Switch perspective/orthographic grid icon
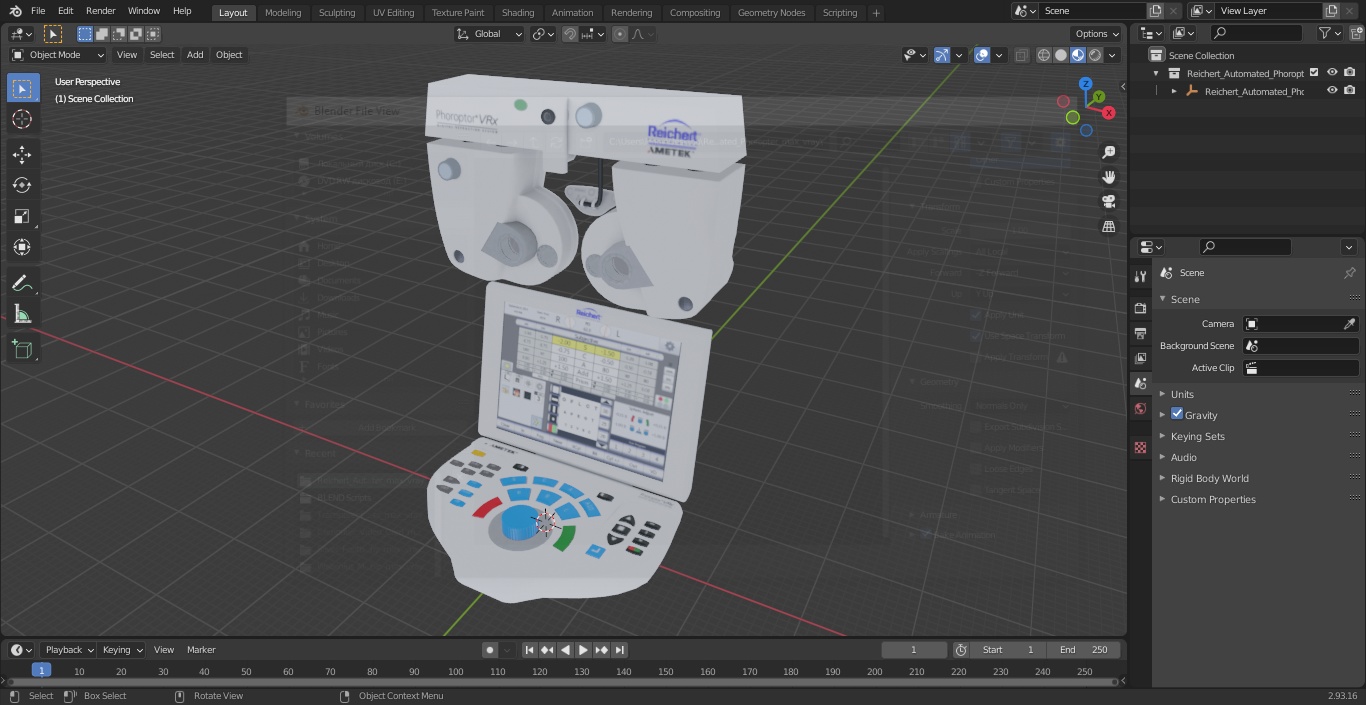Screen dimensions: 1366x705 (1108, 227)
